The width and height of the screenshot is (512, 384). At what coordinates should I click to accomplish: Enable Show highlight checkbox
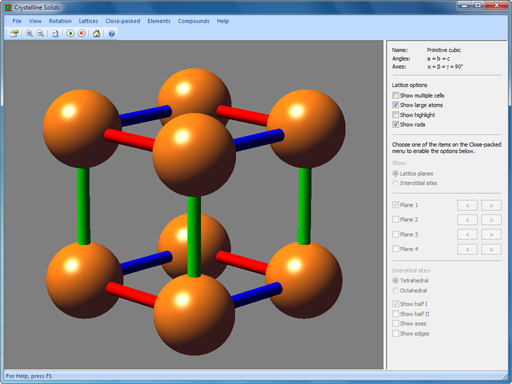pos(395,115)
